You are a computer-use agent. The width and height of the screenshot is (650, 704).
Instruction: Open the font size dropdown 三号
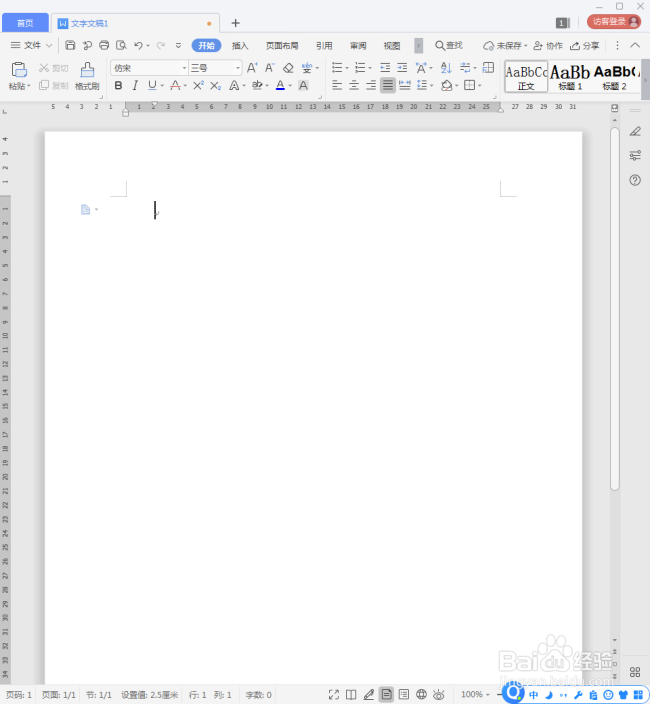pyautogui.click(x=237, y=68)
